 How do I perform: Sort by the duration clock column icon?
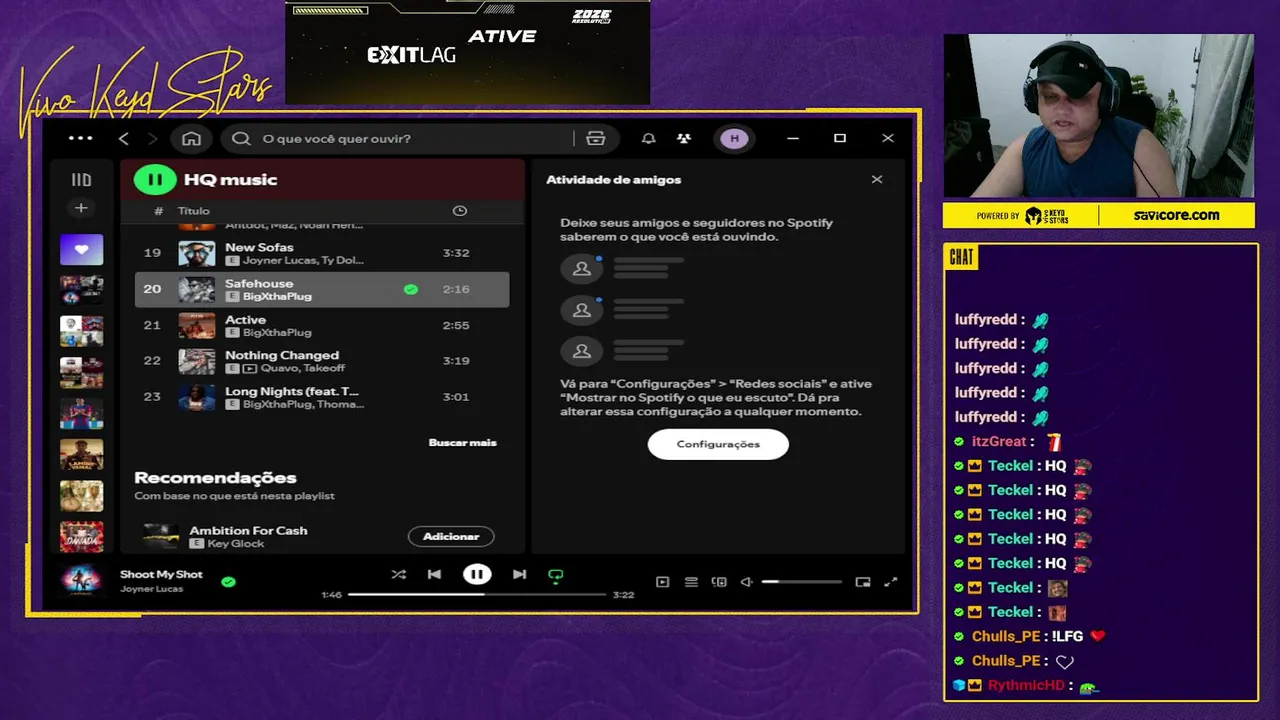pyautogui.click(x=460, y=211)
